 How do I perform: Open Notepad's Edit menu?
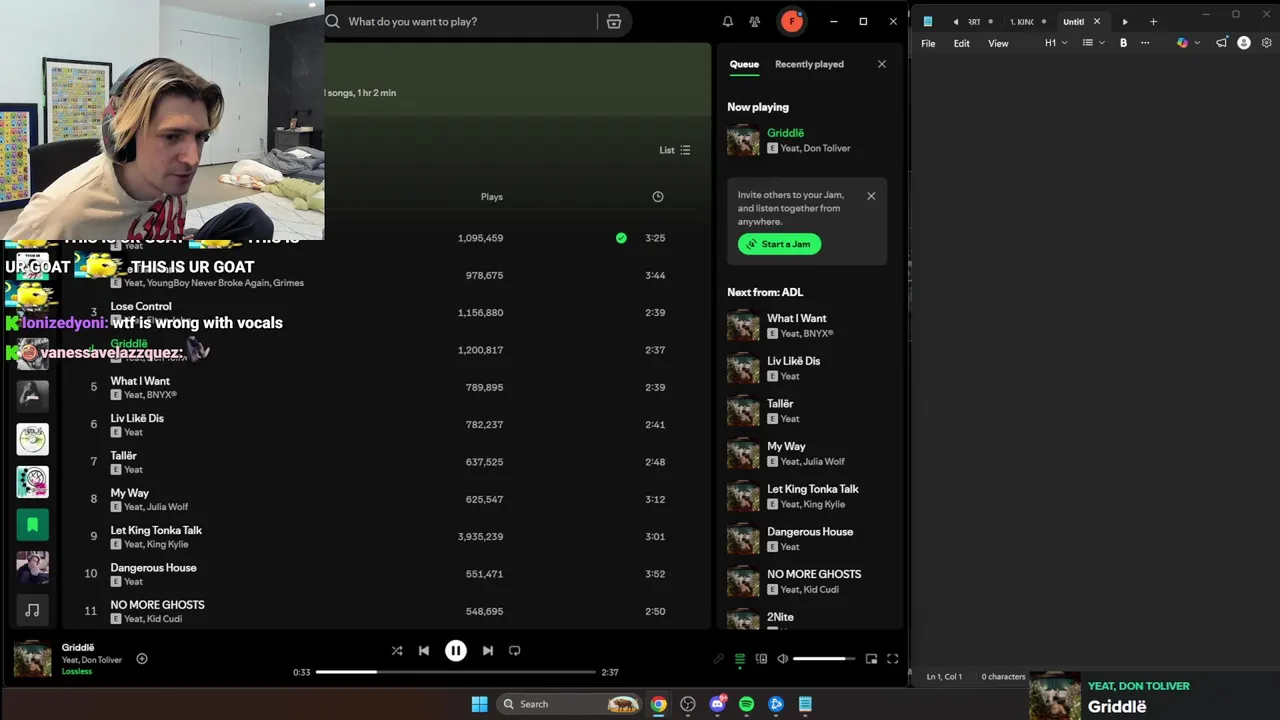(961, 43)
